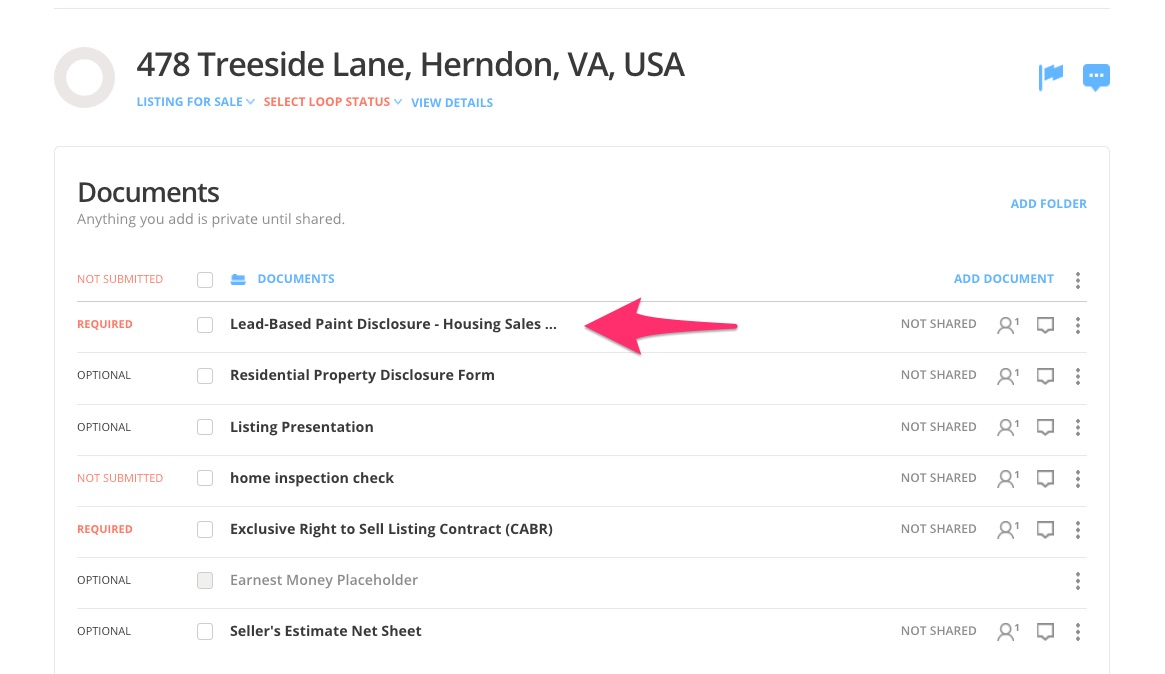1165x674 pixels.
Task: Tick checkbox for Lead-Based Paint Disclosure
Action: [x=205, y=325]
